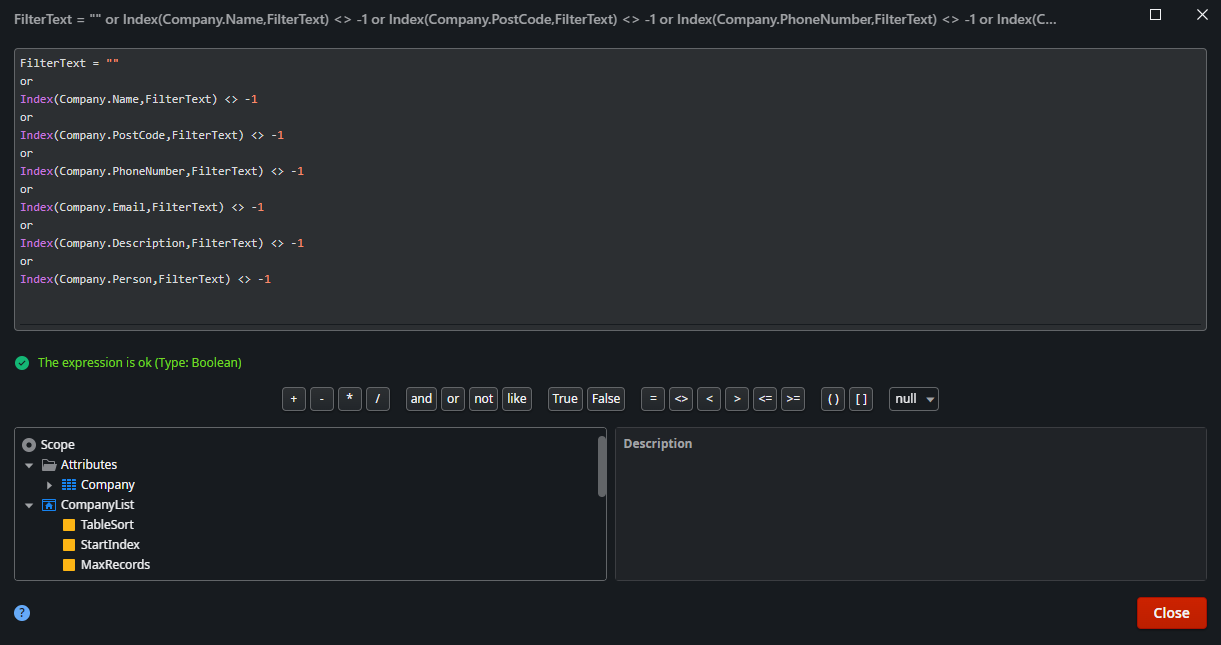
Task: Select the TableSort attribute icon
Action: [68, 524]
